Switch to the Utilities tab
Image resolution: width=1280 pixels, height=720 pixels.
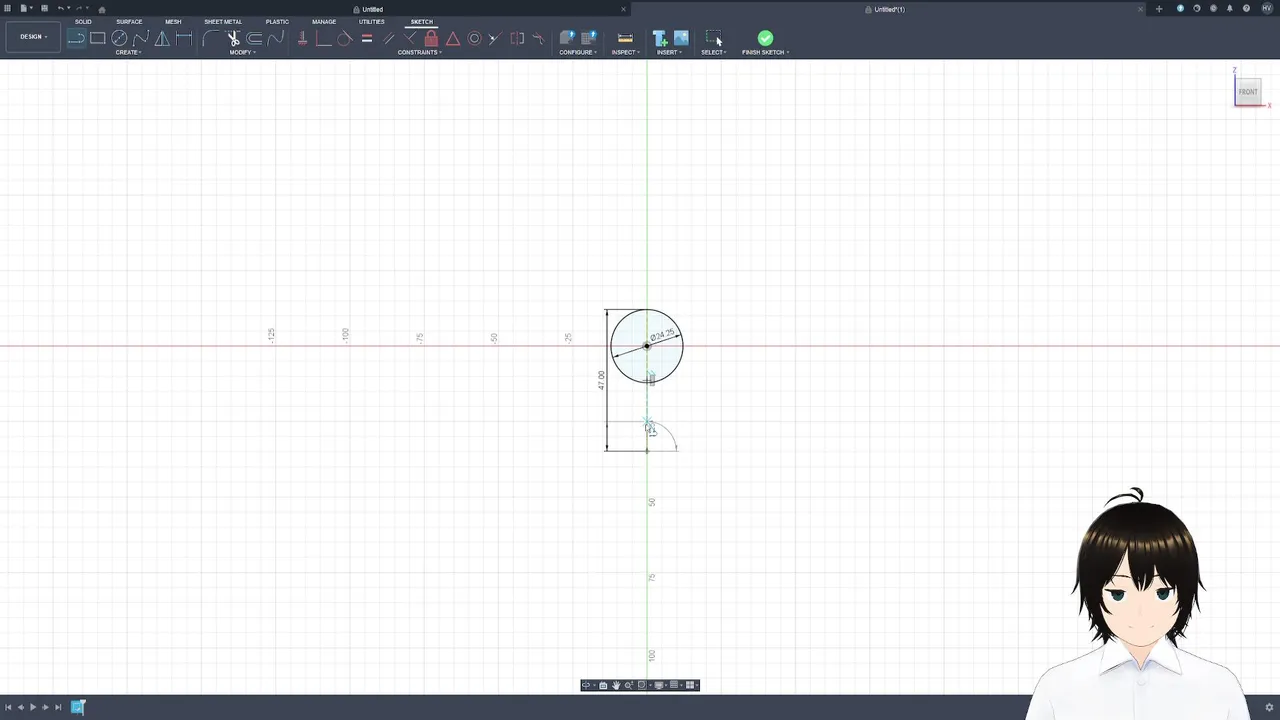coord(371,22)
